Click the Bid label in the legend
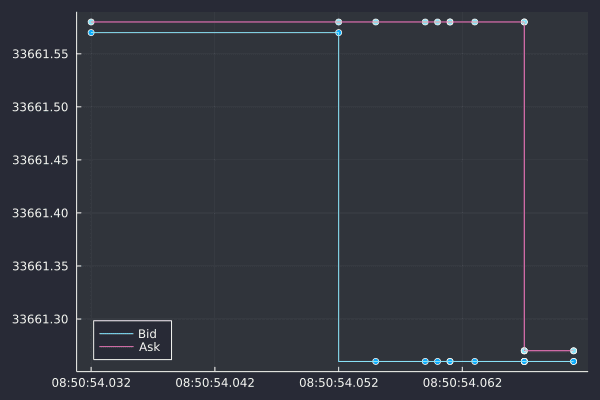600x400 pixels. tap(147, 334)
